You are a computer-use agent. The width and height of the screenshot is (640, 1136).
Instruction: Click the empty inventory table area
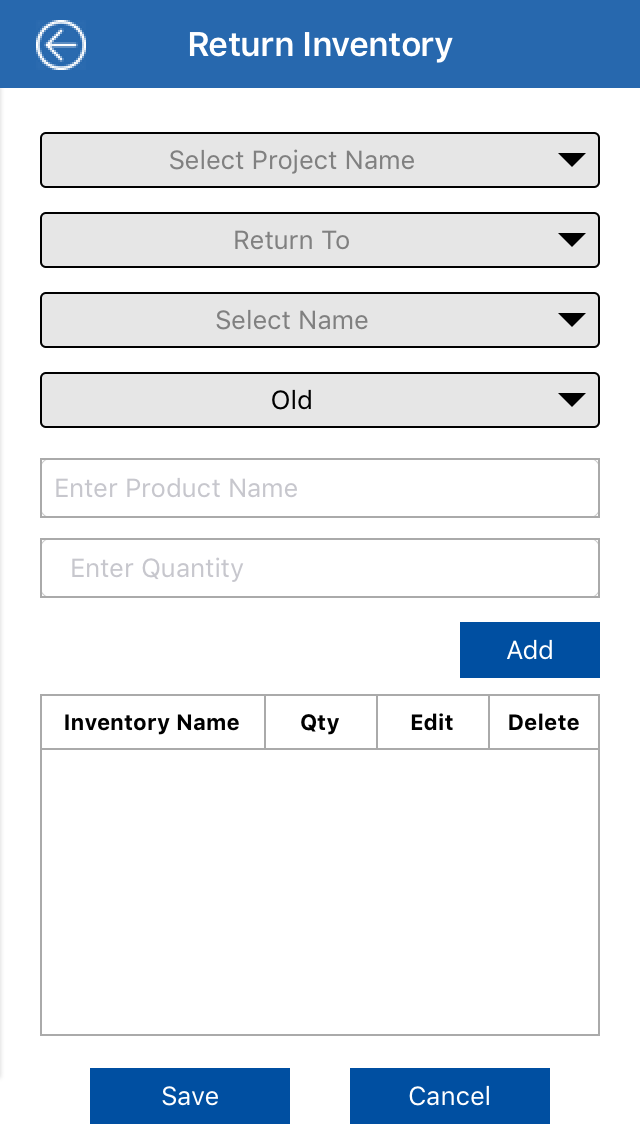tap(320, 890)
